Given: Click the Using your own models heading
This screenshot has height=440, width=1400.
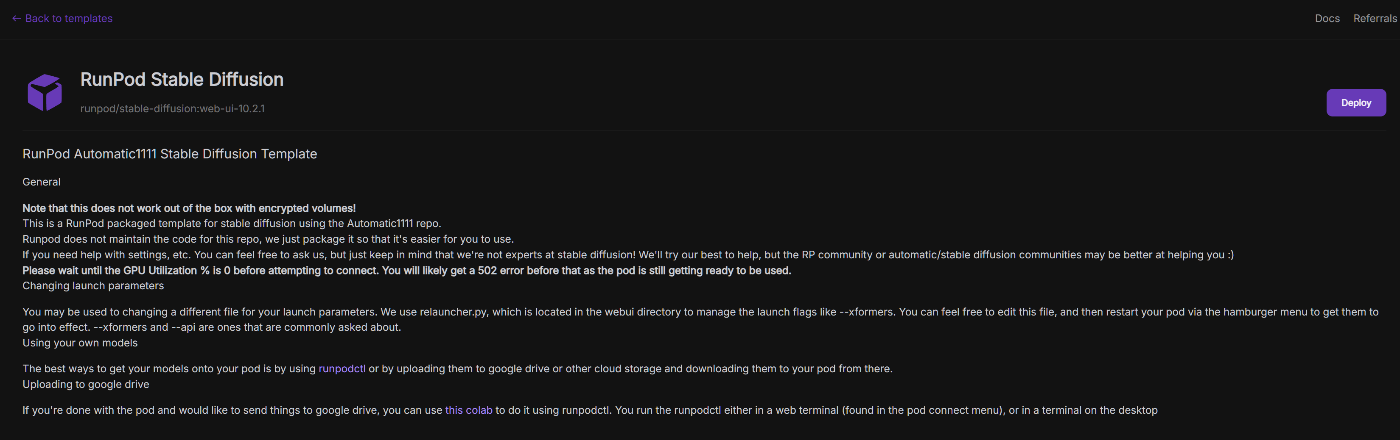Looking at the screenshot, I should coord(80,343).
